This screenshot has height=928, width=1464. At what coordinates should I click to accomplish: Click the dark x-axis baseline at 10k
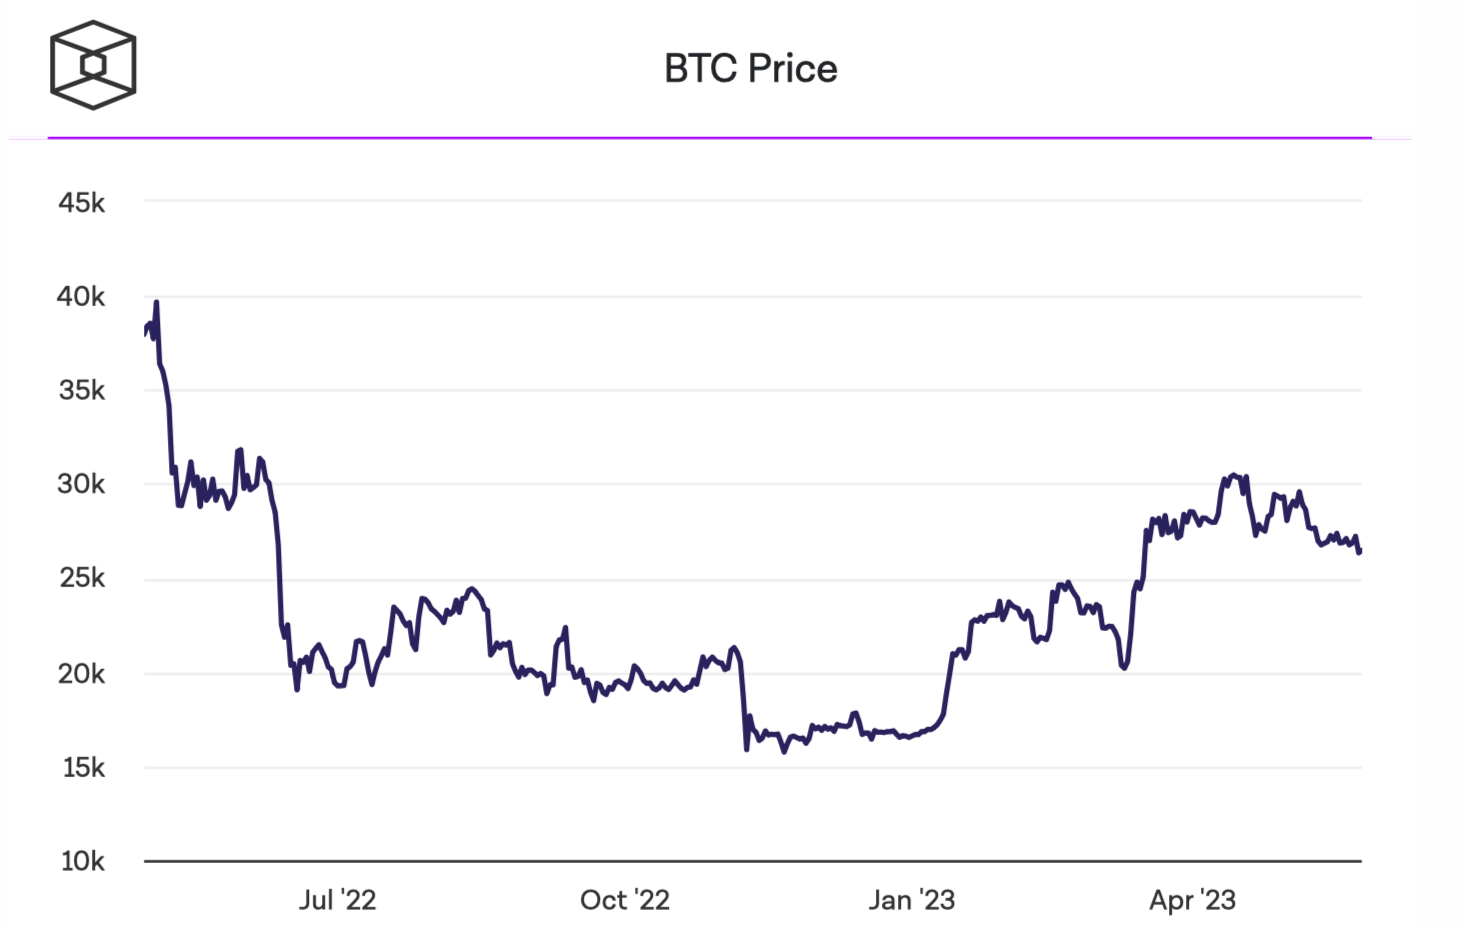click(752, 861)
